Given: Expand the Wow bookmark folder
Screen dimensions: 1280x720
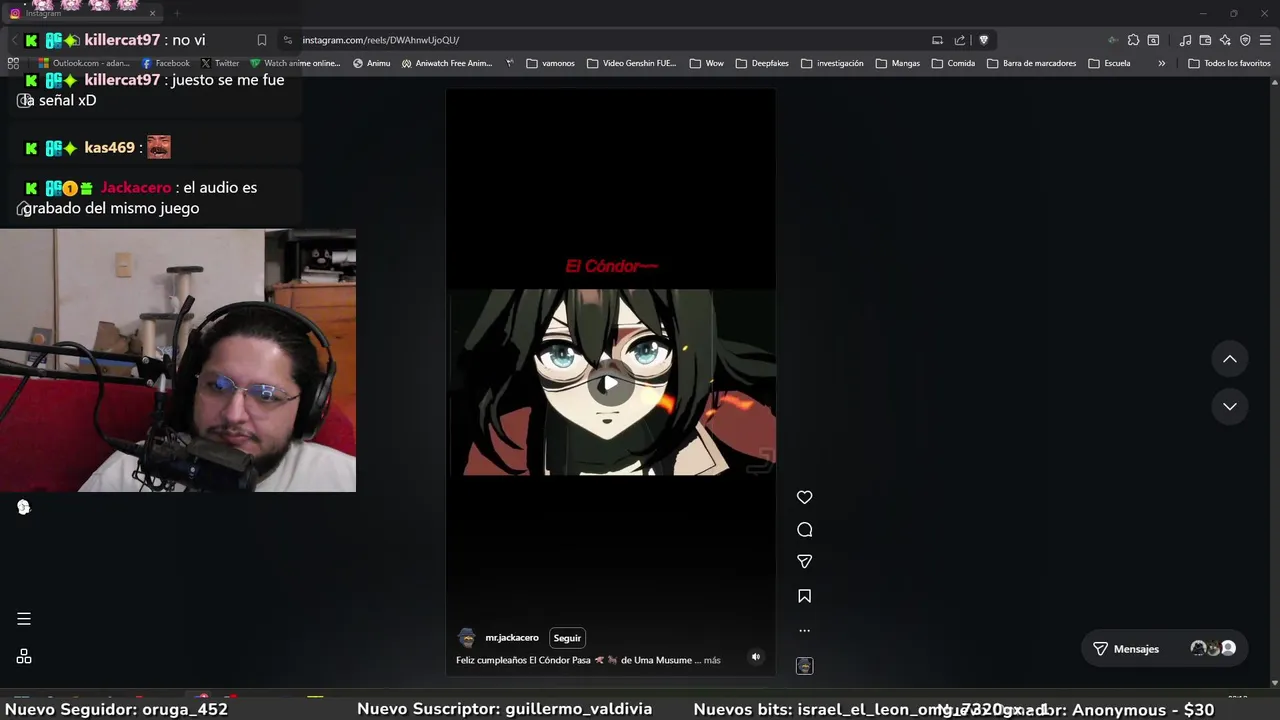Looking at the screenshot, I should [x=707, y=63].
